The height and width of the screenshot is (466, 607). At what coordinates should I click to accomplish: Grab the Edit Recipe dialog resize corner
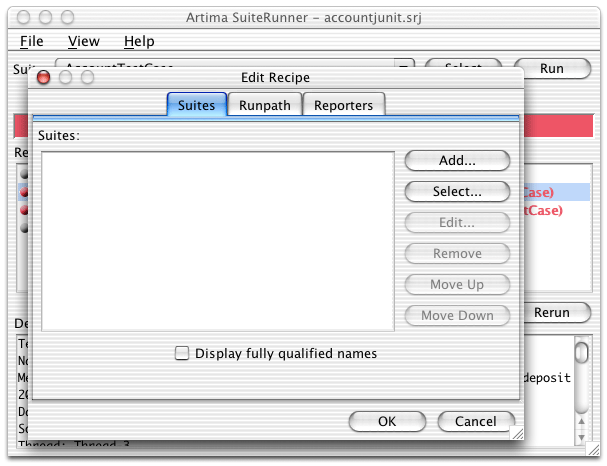pos(518,433)
